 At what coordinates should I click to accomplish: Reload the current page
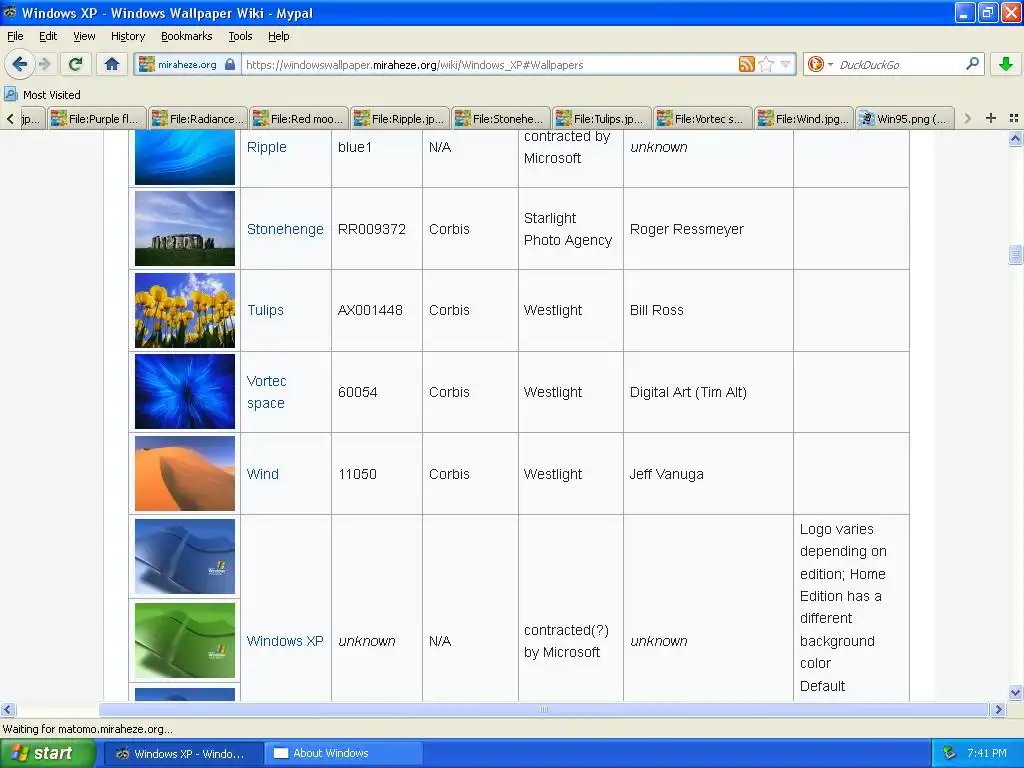75,64
